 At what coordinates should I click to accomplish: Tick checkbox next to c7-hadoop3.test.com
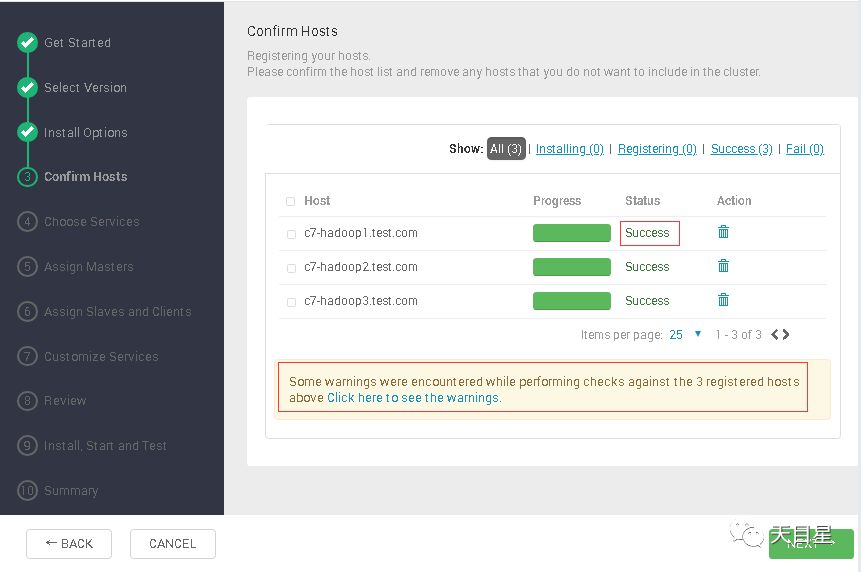tap(291, 302)
